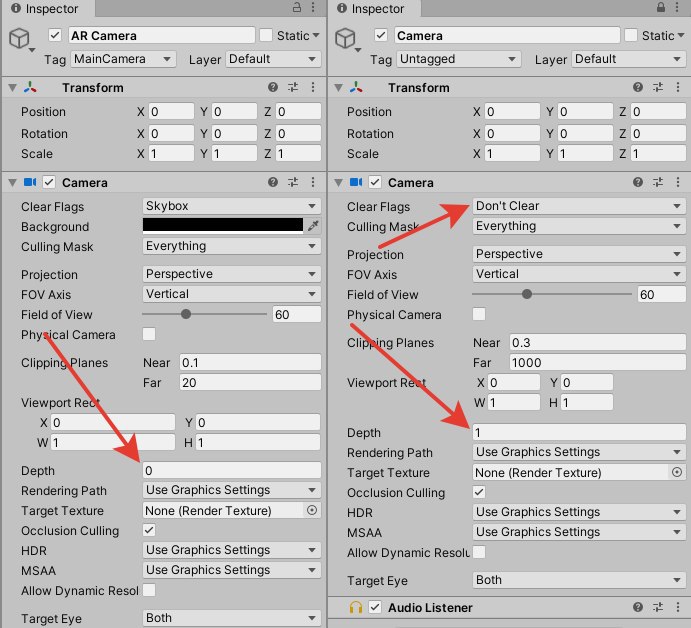
Task: Click the lock icon in AR Camera Inspector
Action: click(297, 7)
